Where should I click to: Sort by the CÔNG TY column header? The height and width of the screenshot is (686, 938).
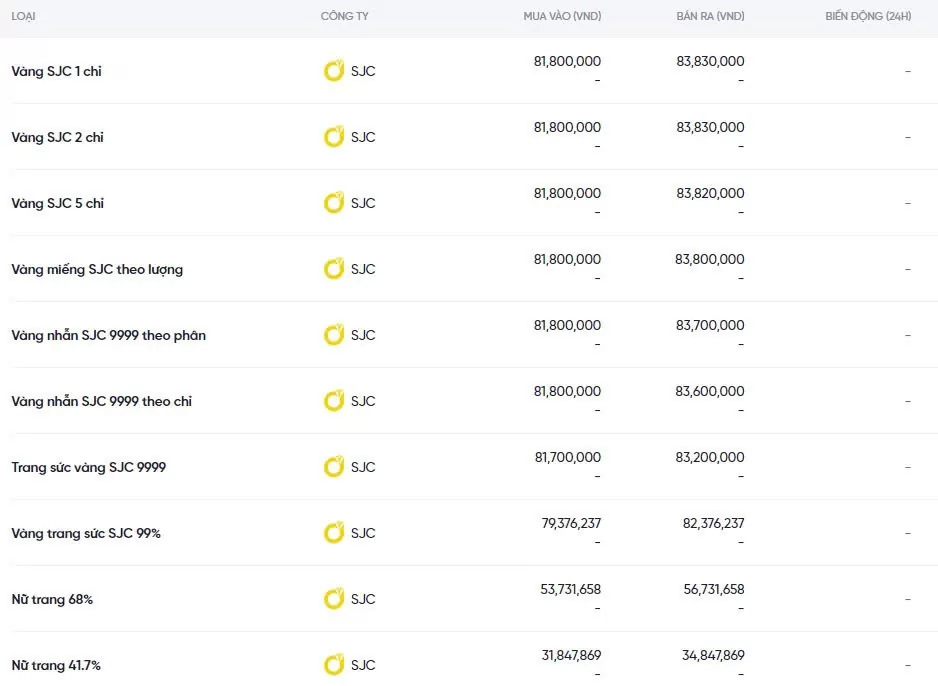(x=344, y=17)
